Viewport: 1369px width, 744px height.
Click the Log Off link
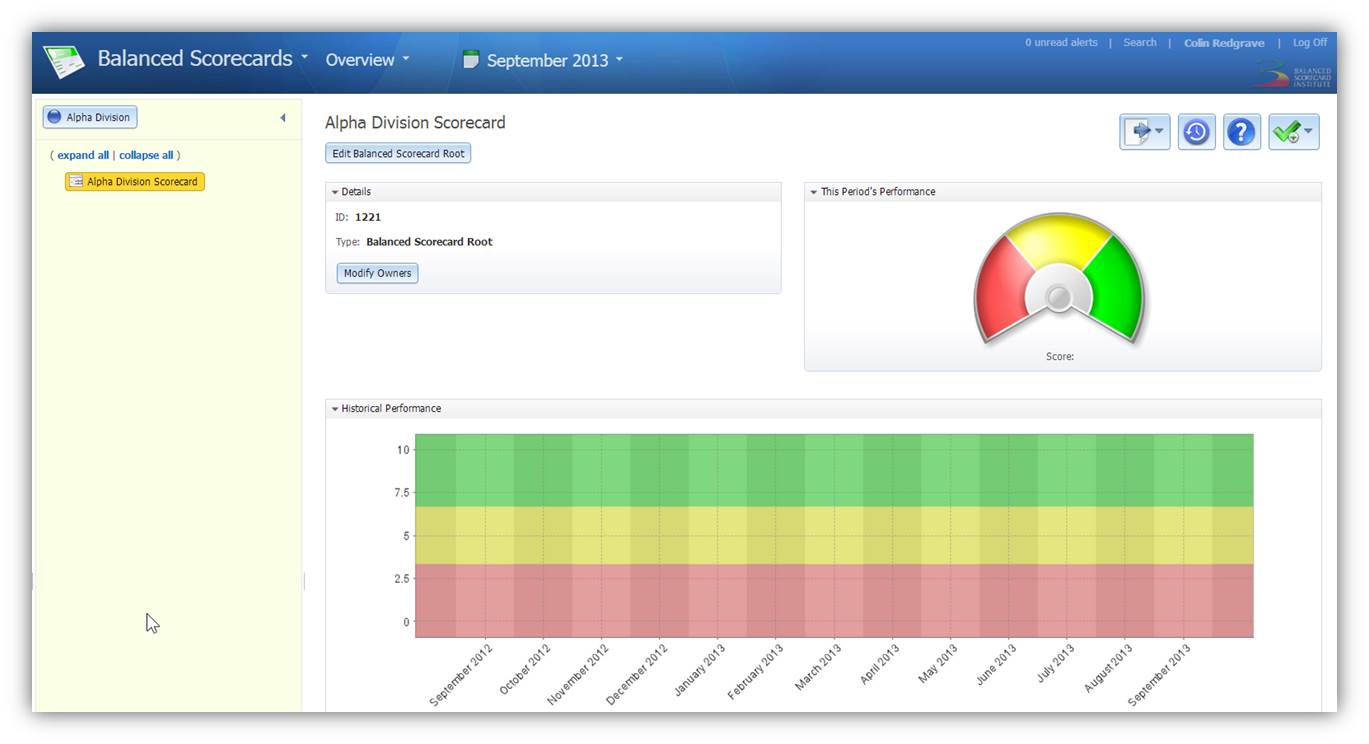pyautogui.click(x=1310, y=43)
